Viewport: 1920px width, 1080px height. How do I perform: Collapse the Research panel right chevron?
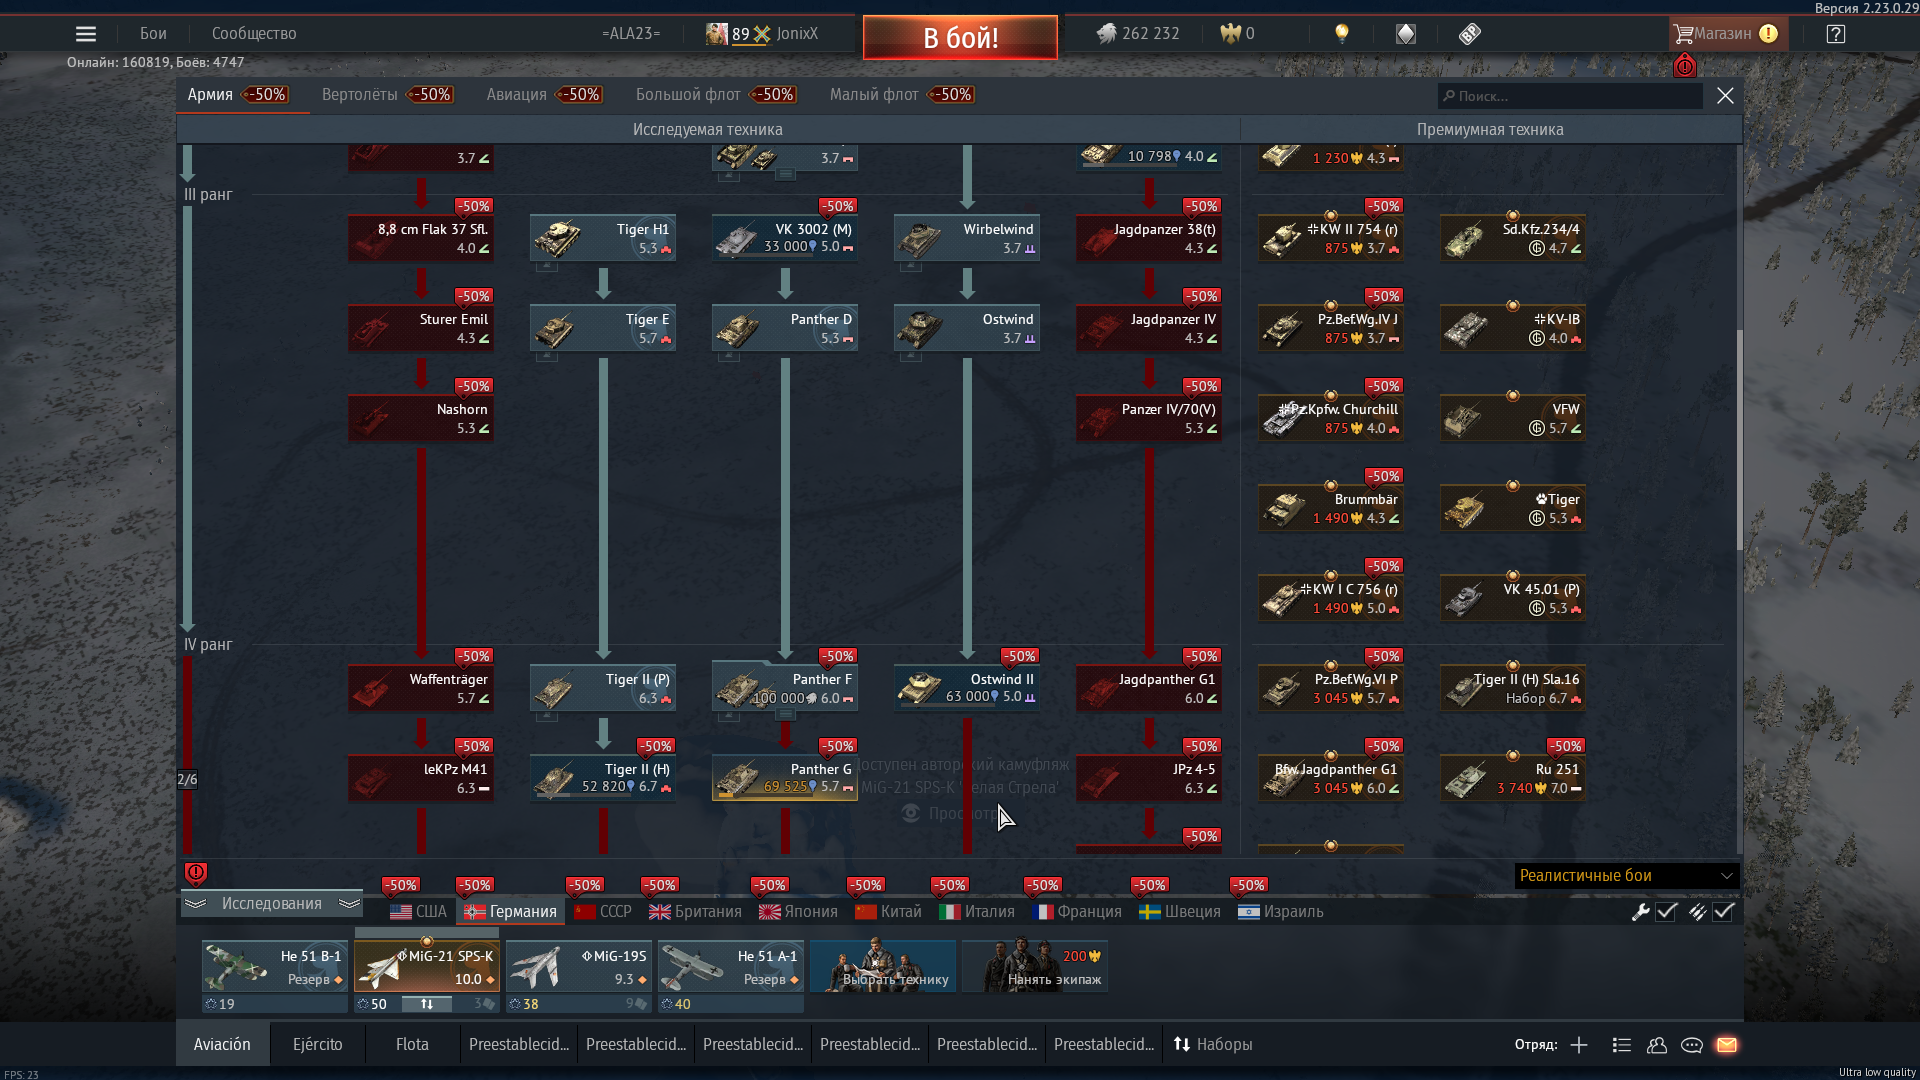349,903
